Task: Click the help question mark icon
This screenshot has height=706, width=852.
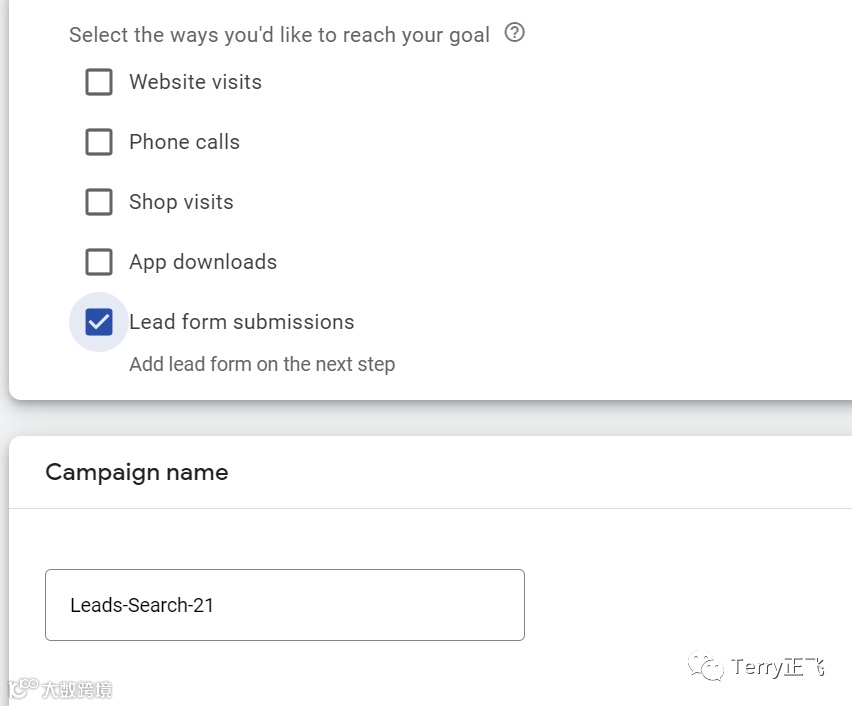Action: (x=515, y=33)
